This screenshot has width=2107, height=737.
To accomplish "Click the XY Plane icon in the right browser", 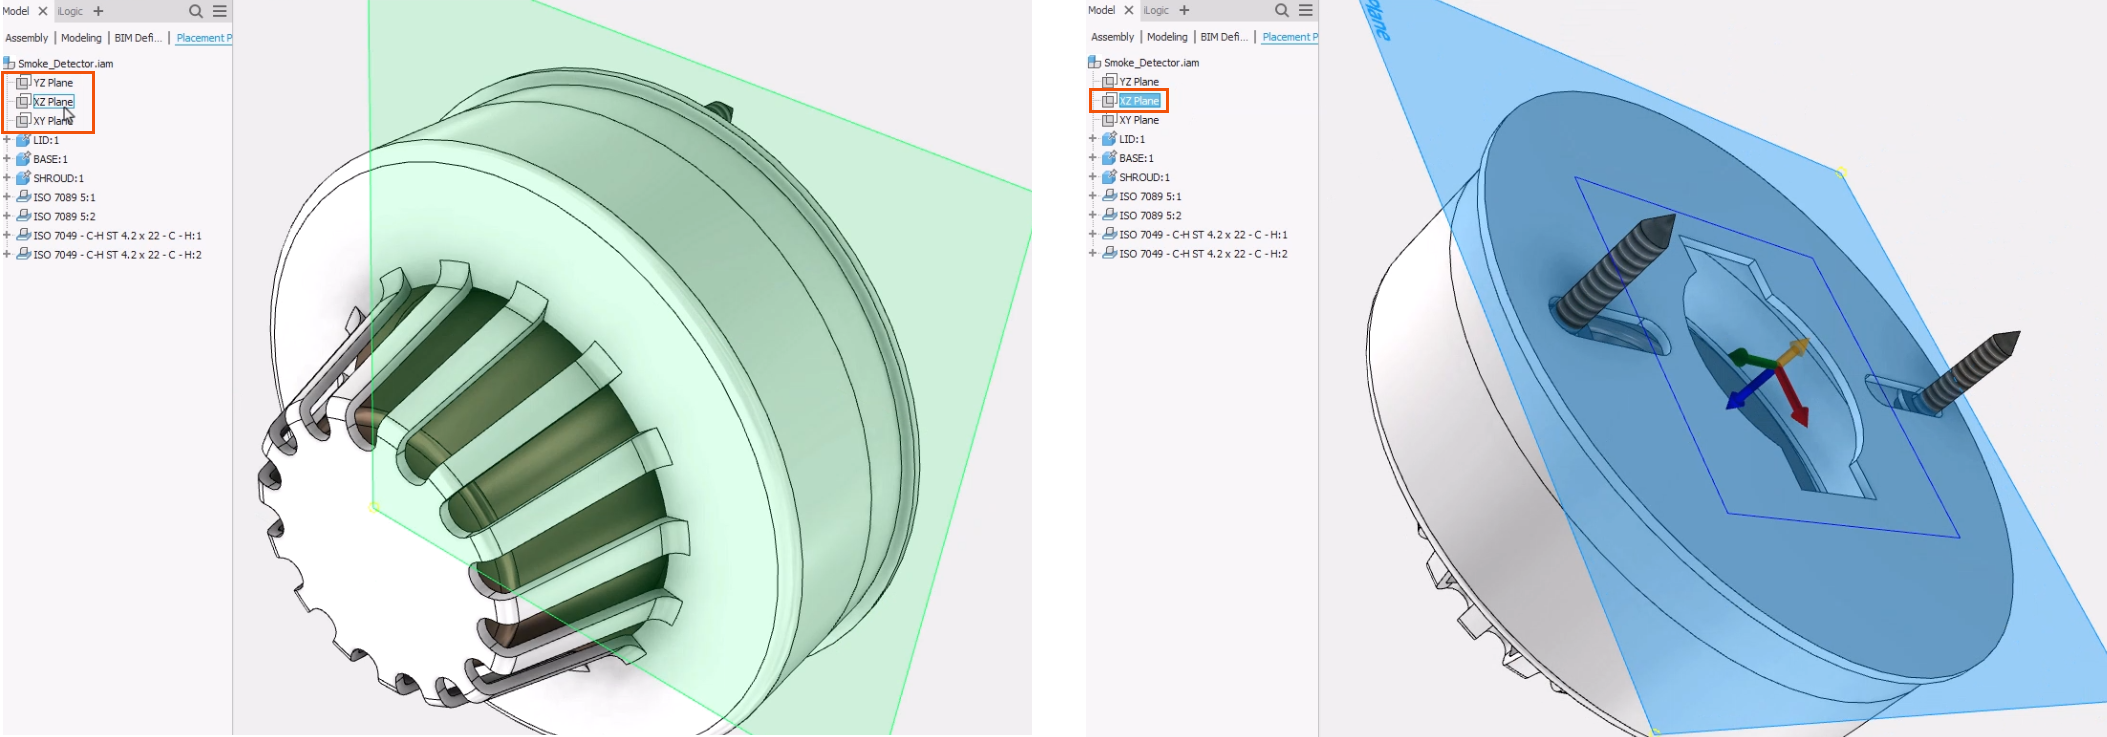I will pos(1109,120).
